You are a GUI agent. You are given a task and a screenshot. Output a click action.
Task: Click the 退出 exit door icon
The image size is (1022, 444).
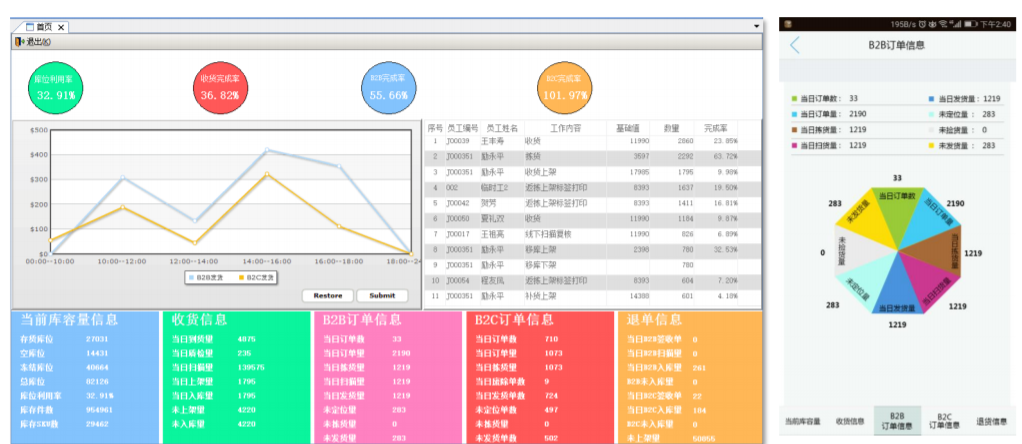[x=19, y=42]
